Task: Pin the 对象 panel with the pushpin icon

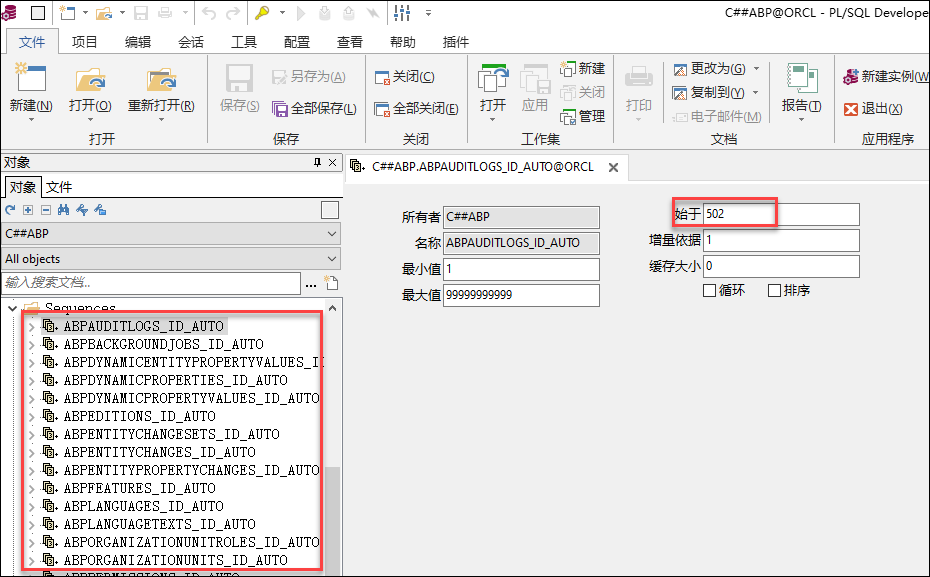Action: [x=317, y=162]
